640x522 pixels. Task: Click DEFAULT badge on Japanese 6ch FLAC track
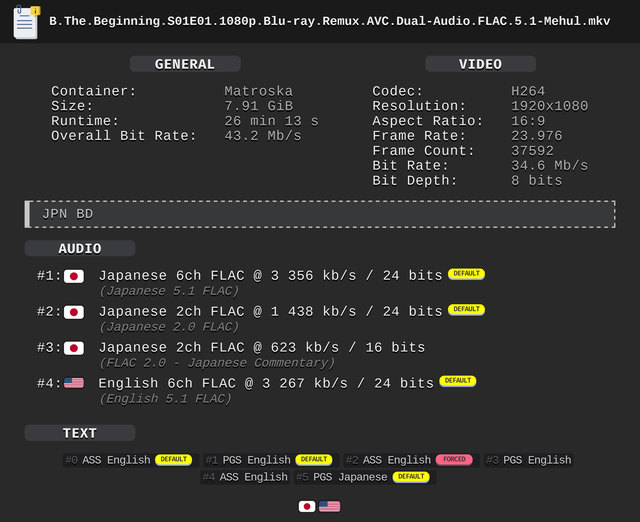[x=467, y=273]
